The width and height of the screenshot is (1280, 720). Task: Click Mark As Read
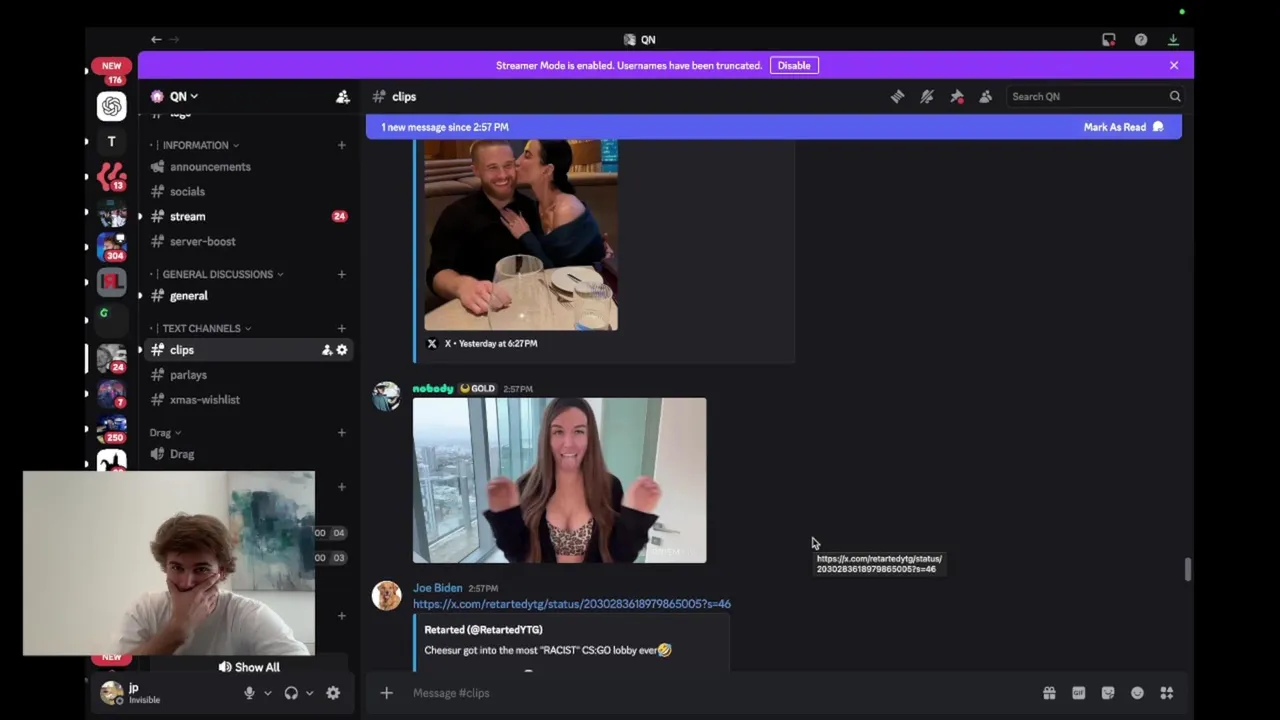[x=1123, y=127]
